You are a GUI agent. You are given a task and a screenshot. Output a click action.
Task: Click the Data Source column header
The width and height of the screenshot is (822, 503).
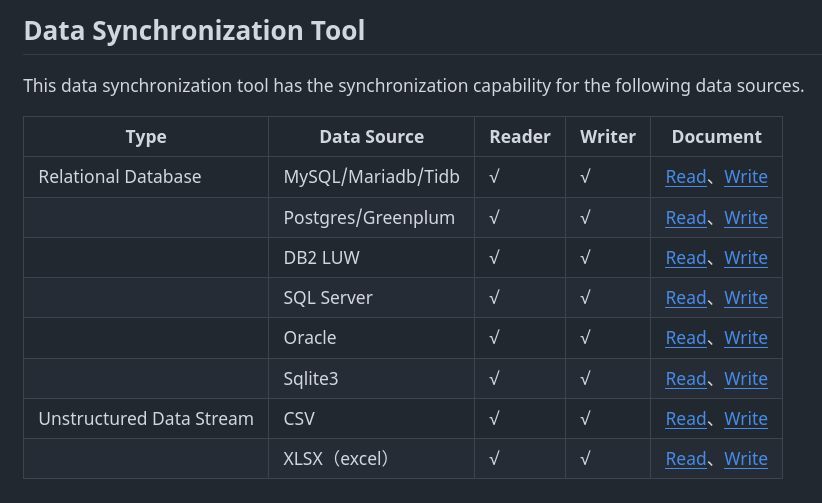tap(372, 136)
